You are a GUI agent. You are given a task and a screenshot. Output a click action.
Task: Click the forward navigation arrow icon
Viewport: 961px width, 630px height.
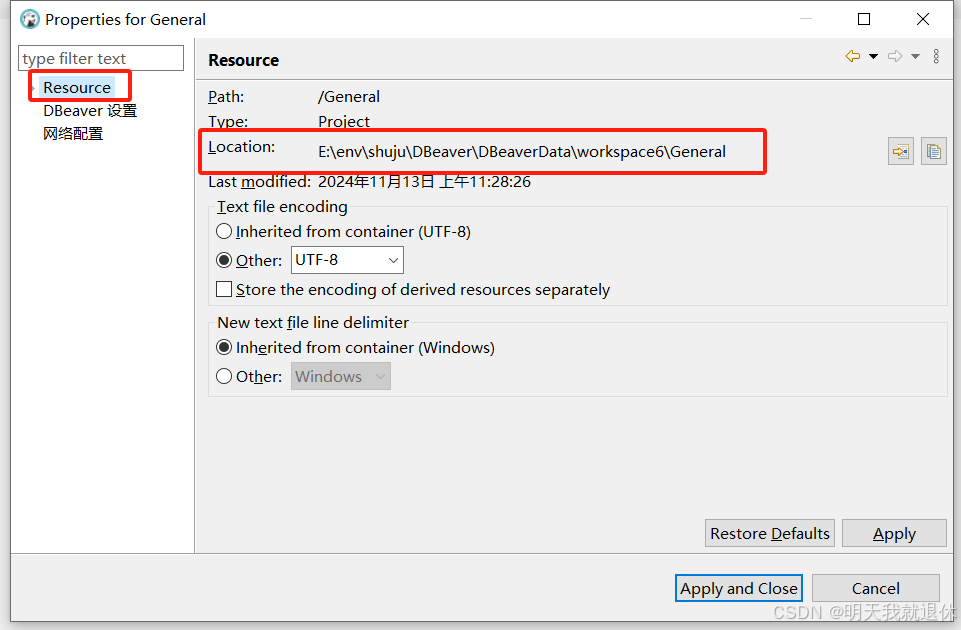pos(895,56)
